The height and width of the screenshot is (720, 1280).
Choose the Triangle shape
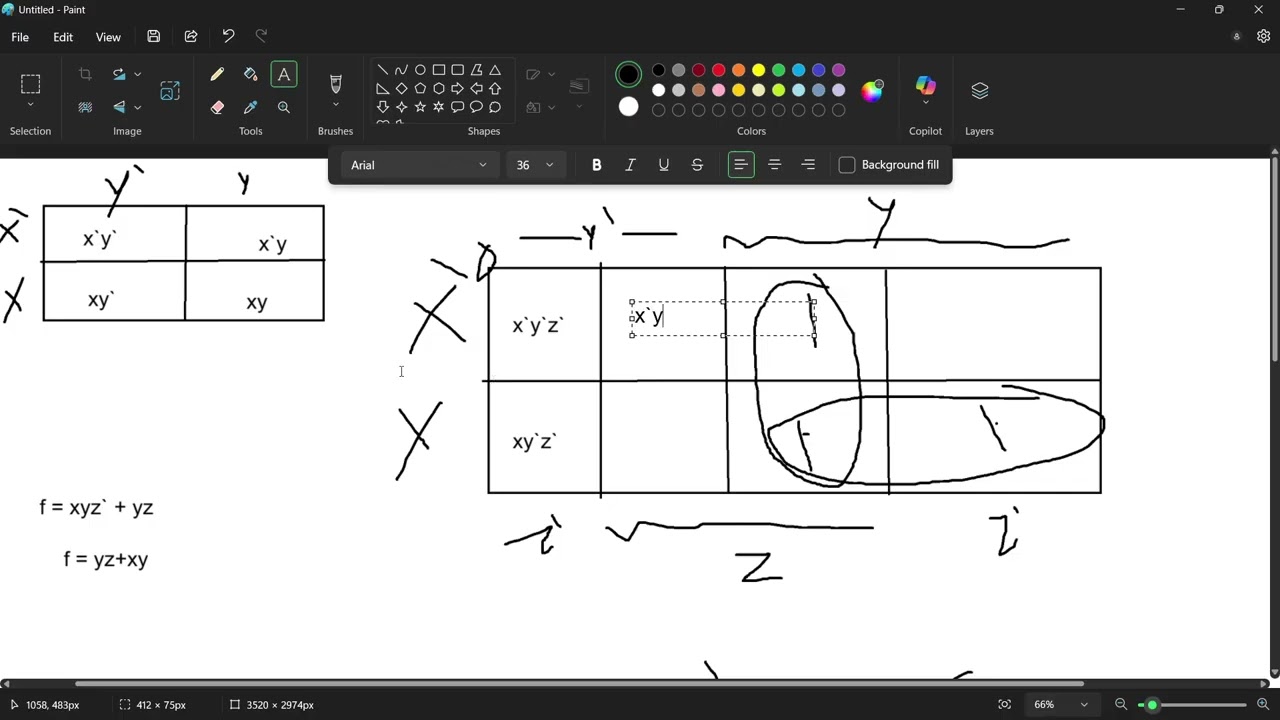point(495,70)
